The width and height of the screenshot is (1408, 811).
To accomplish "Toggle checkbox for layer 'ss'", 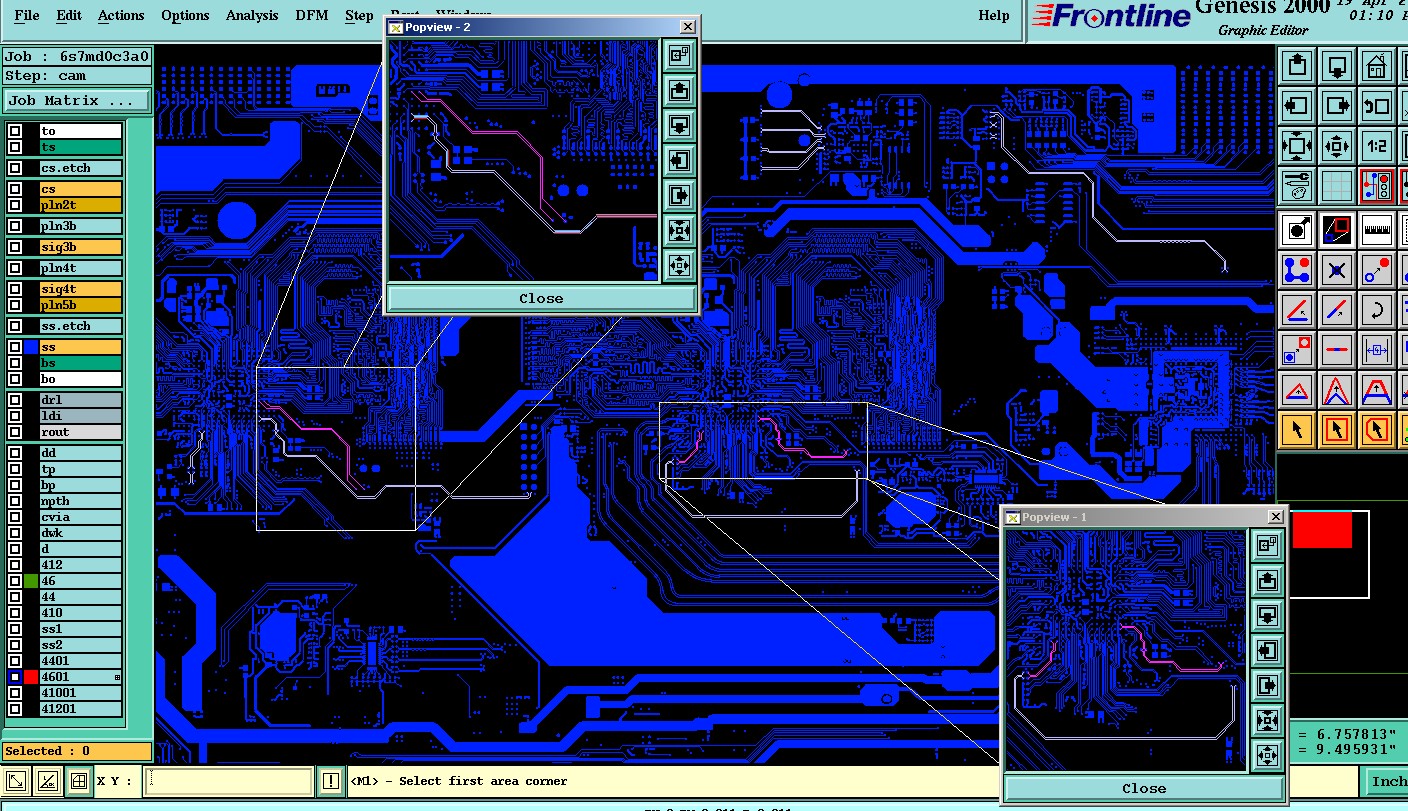I will click(15, 347).
